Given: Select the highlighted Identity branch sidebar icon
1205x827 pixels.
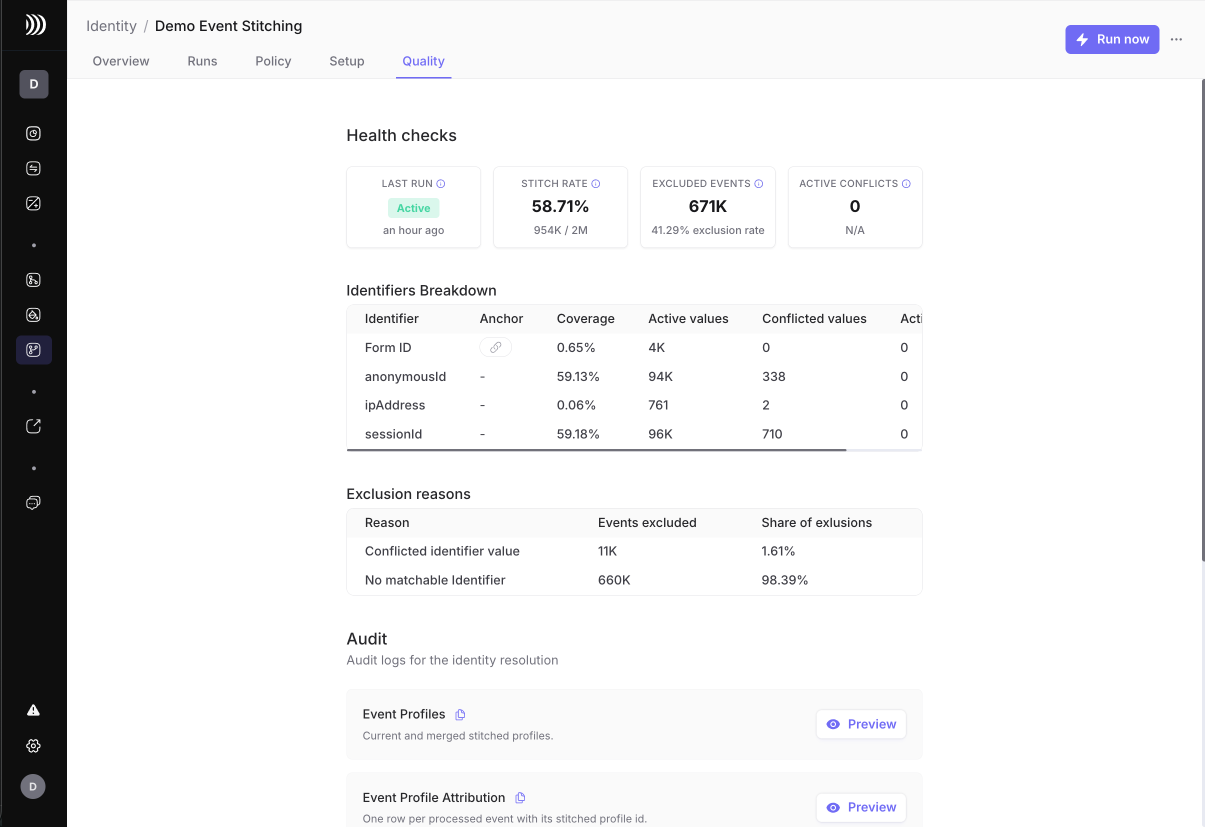Looking at the screenshot, I should [33, 350].
